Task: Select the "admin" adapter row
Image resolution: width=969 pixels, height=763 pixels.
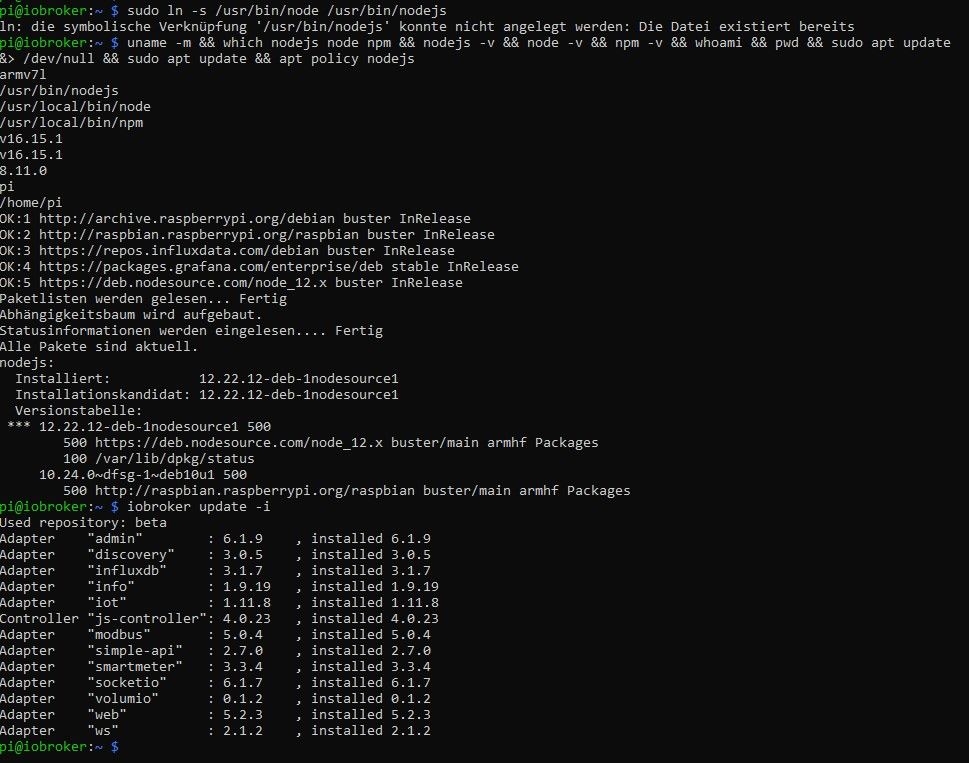Action: pos(215,539)
